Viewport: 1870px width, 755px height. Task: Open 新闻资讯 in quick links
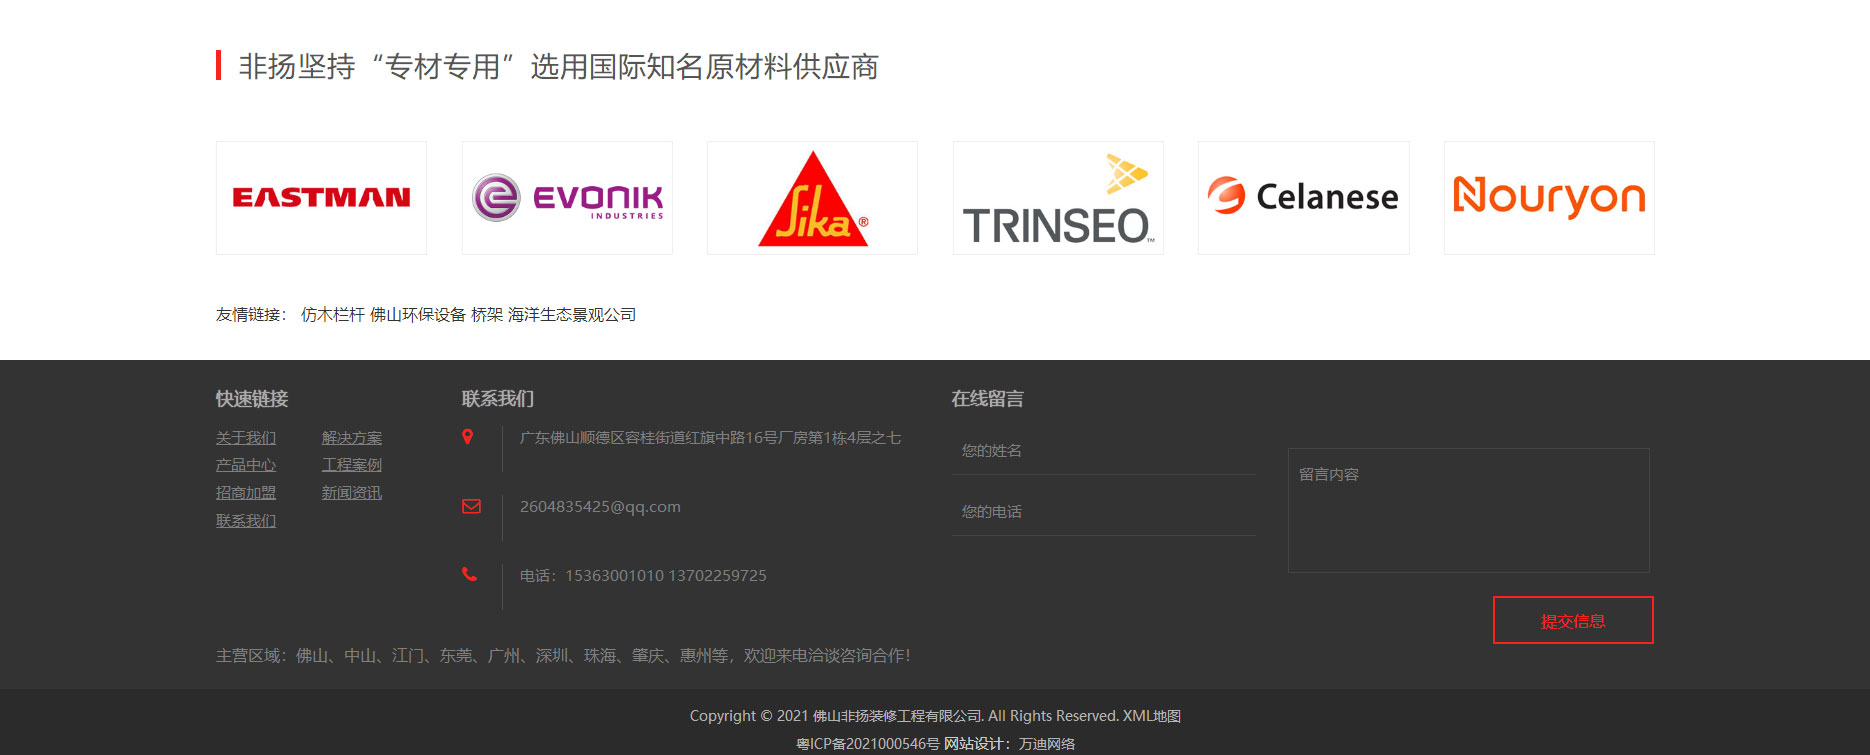[352, 493]
